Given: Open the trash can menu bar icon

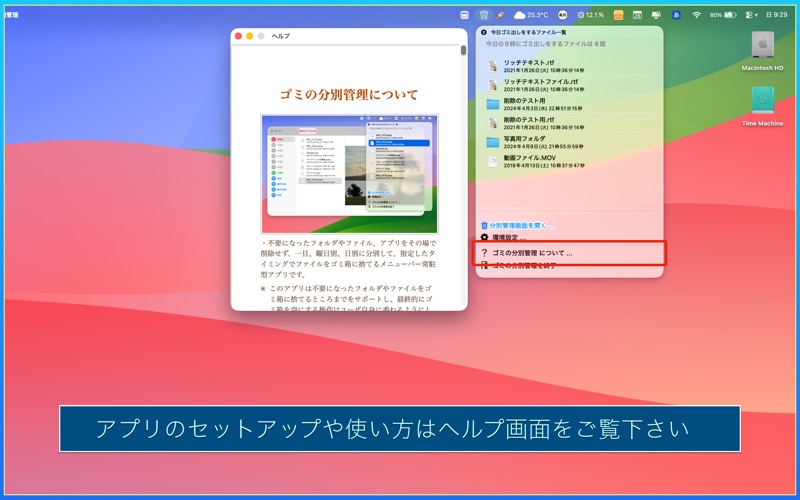Looking at the screenshot, I should [484, 15].
